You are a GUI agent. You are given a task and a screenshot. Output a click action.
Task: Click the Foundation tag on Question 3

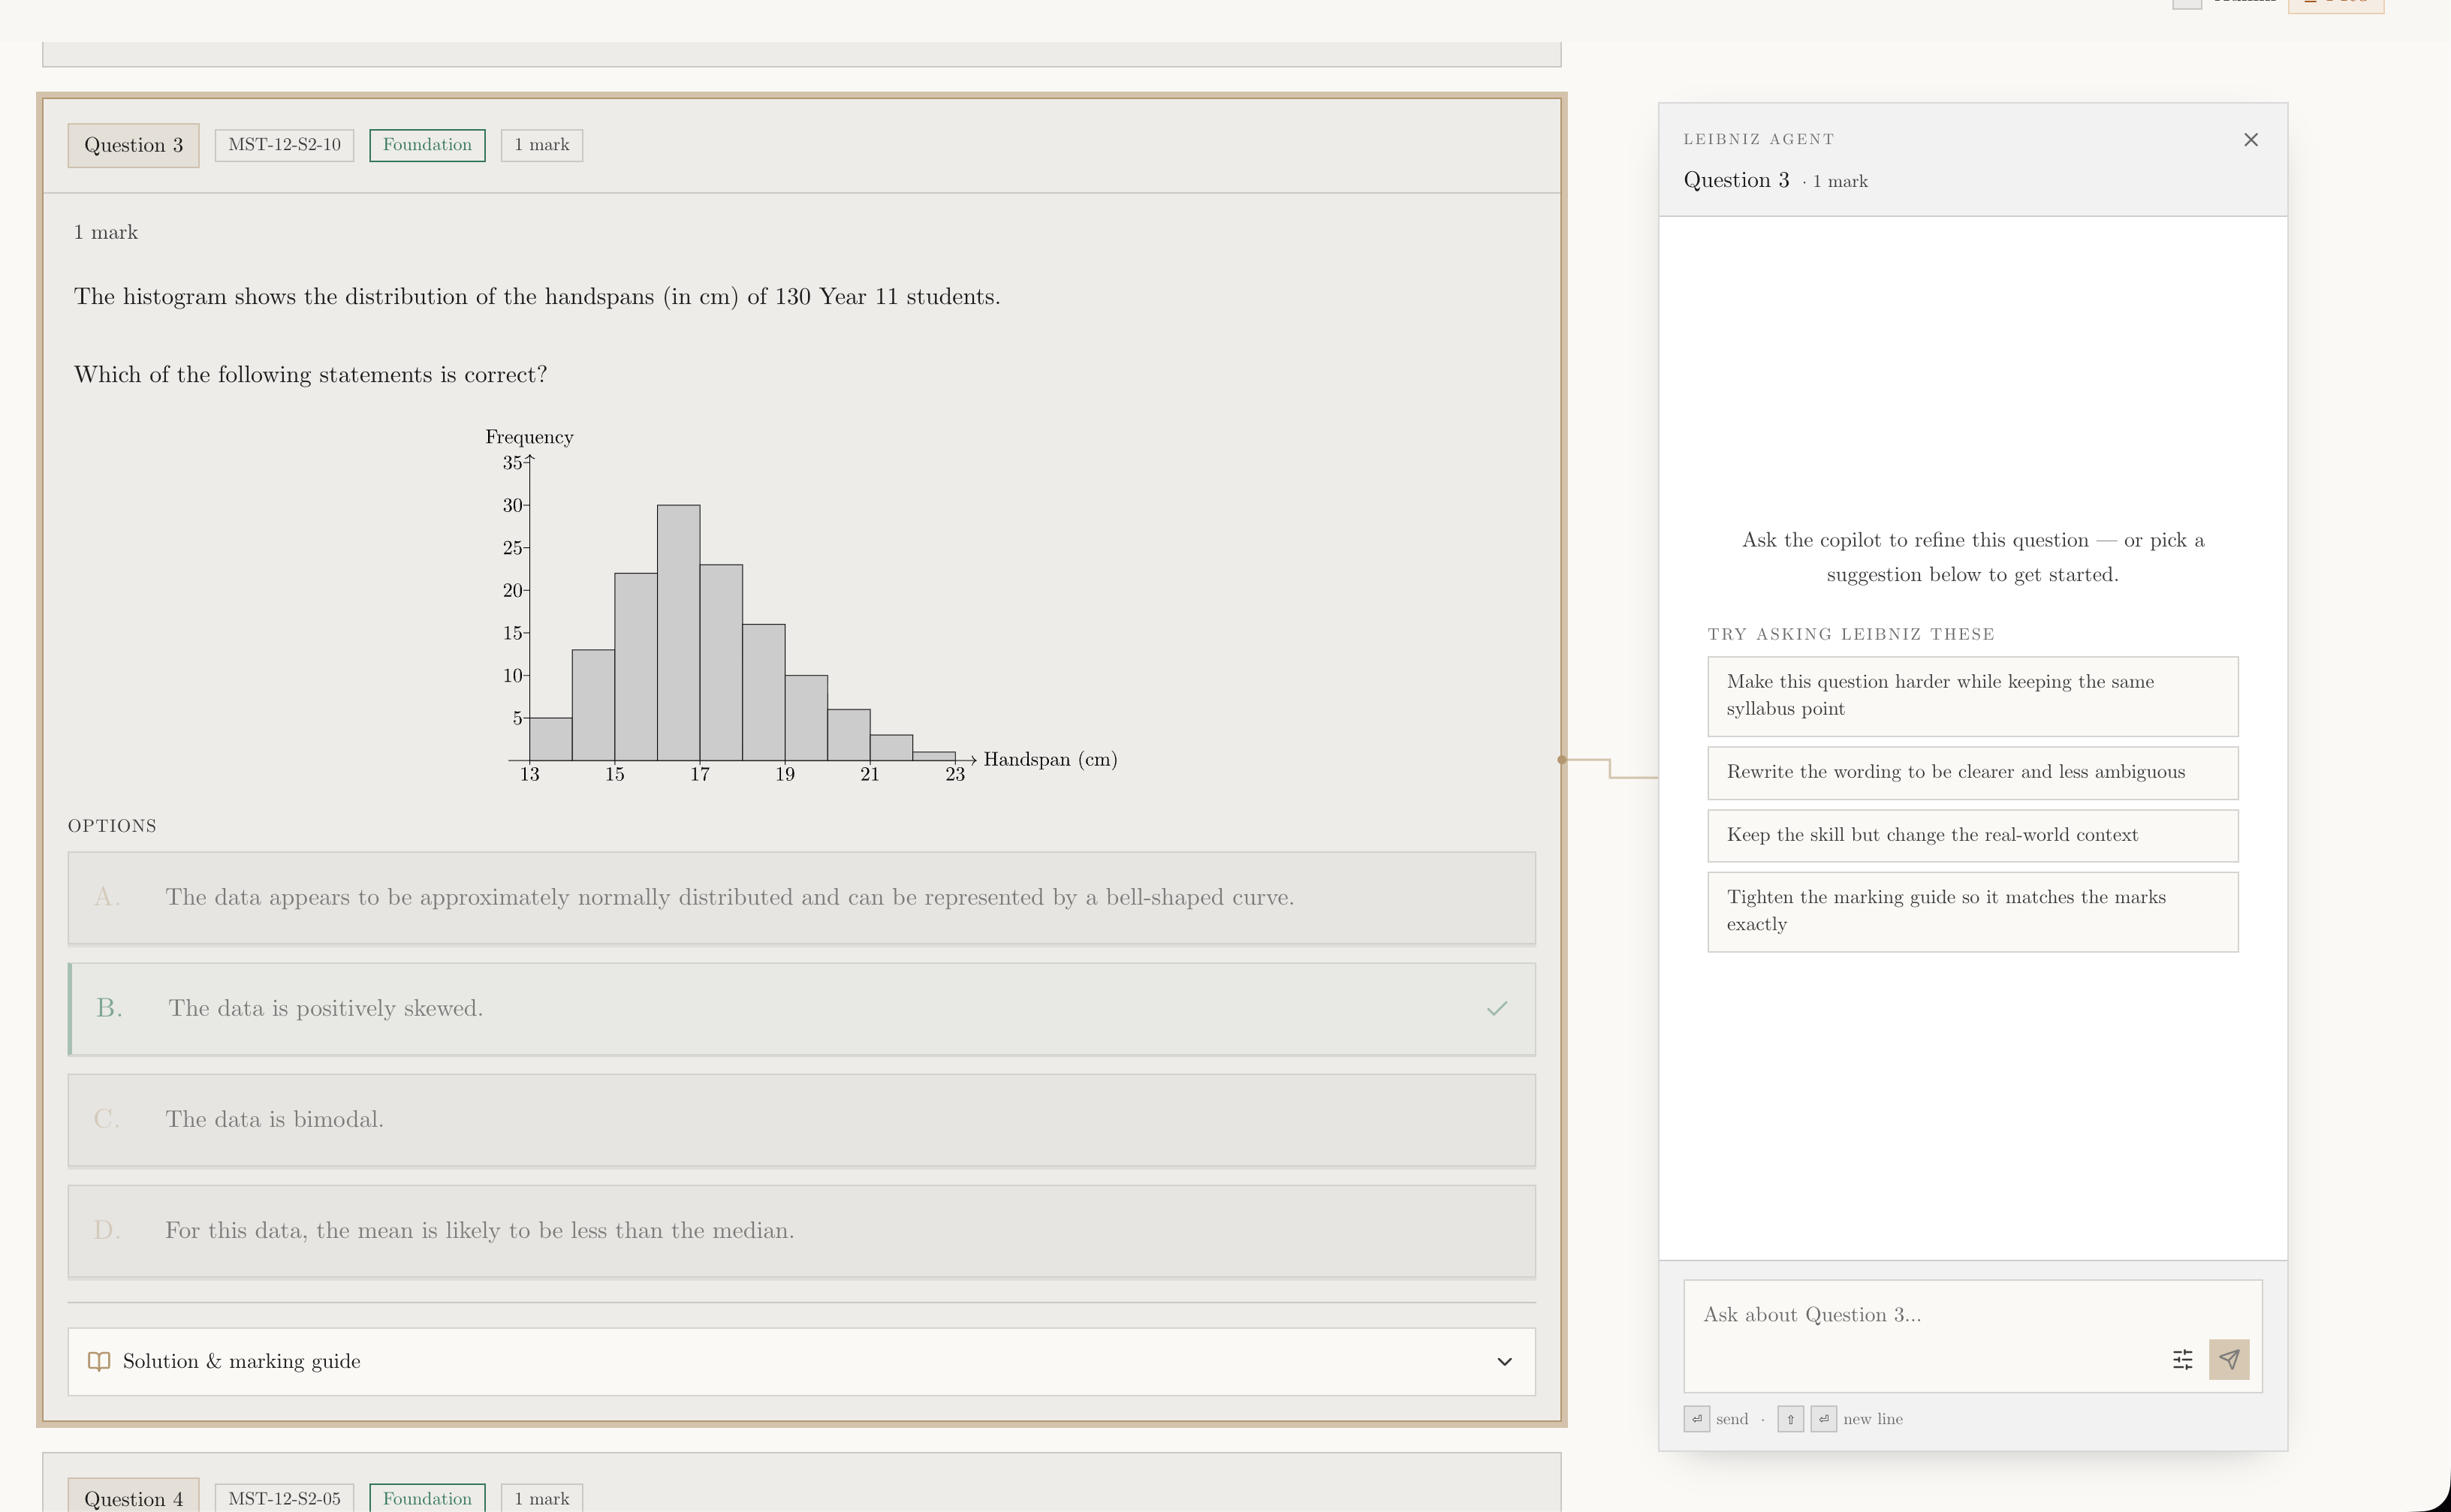(x=427, y=145)
